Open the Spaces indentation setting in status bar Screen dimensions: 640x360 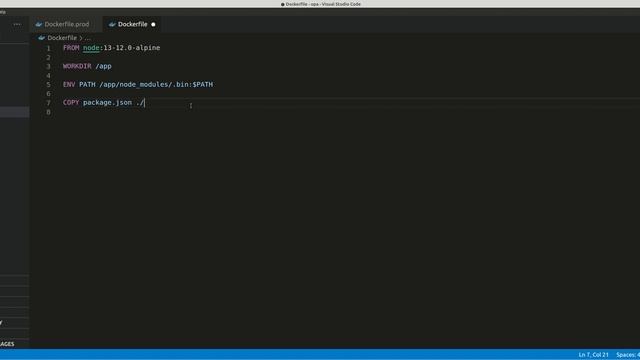point(628,355)
